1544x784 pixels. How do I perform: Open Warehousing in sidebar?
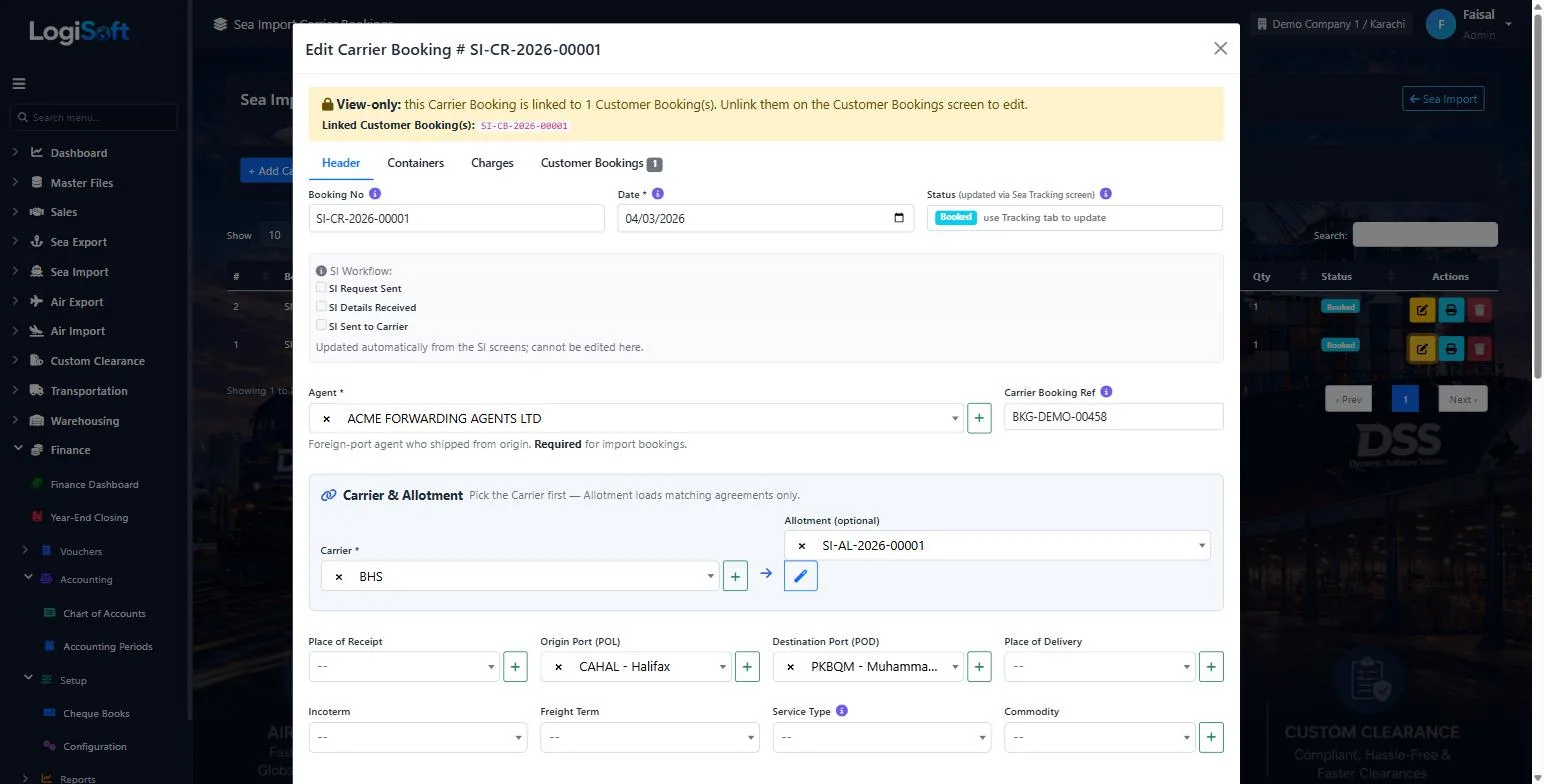click(84, 421)
